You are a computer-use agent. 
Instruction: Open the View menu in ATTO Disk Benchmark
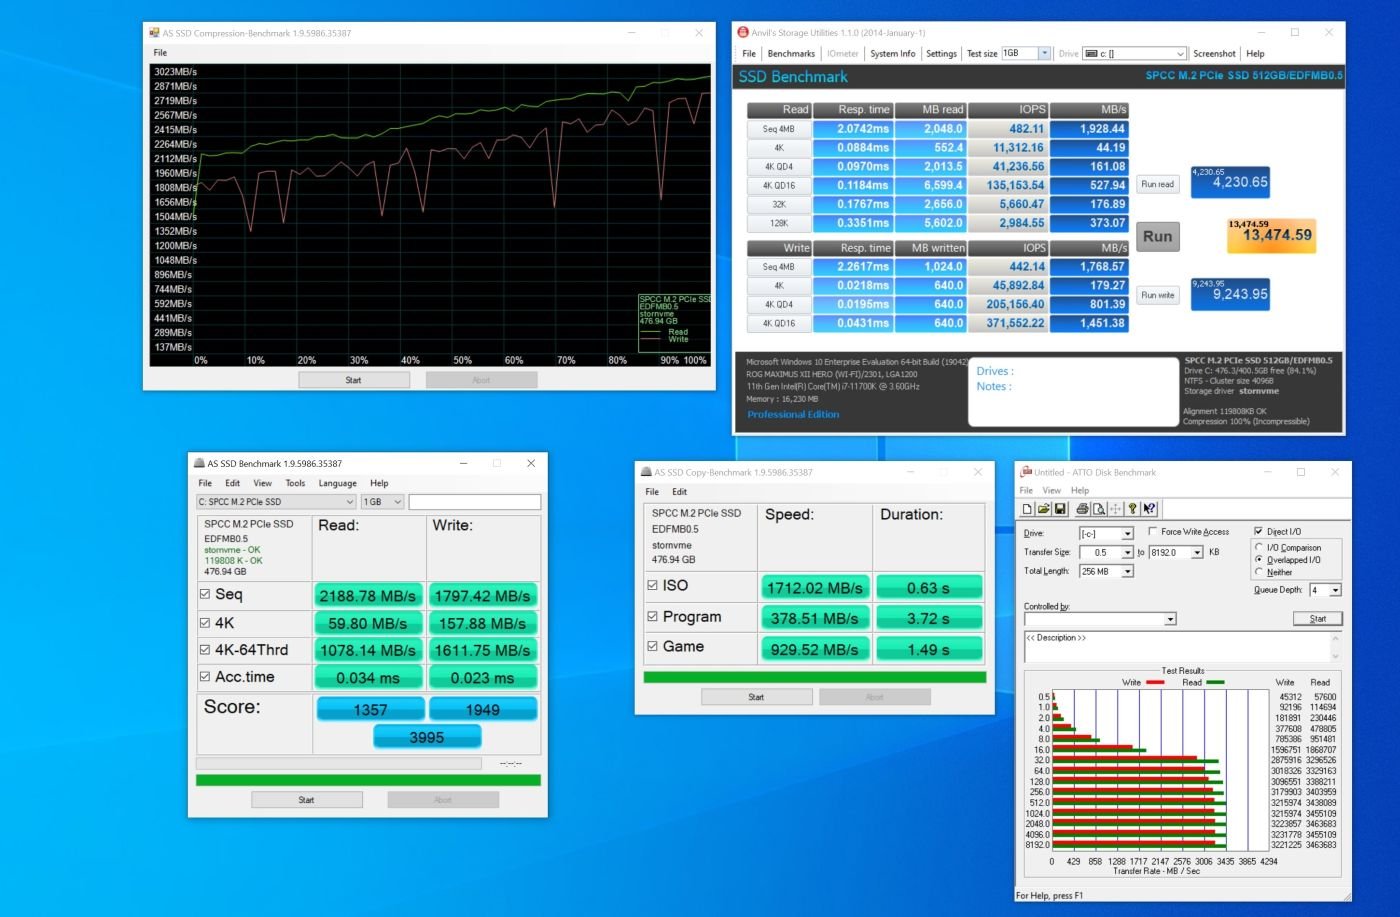pos(1051,490)
